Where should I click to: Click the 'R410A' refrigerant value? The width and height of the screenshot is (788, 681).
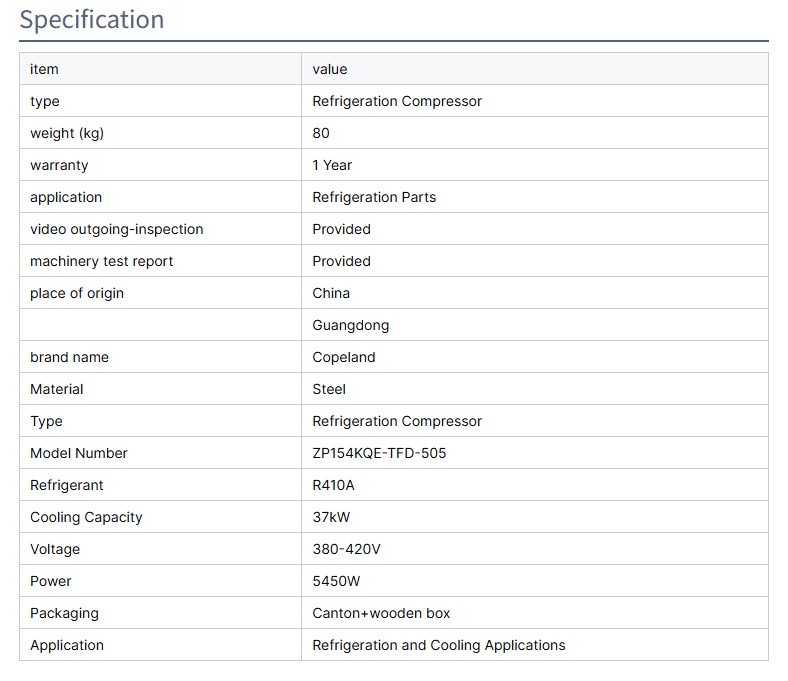point(333,485)
